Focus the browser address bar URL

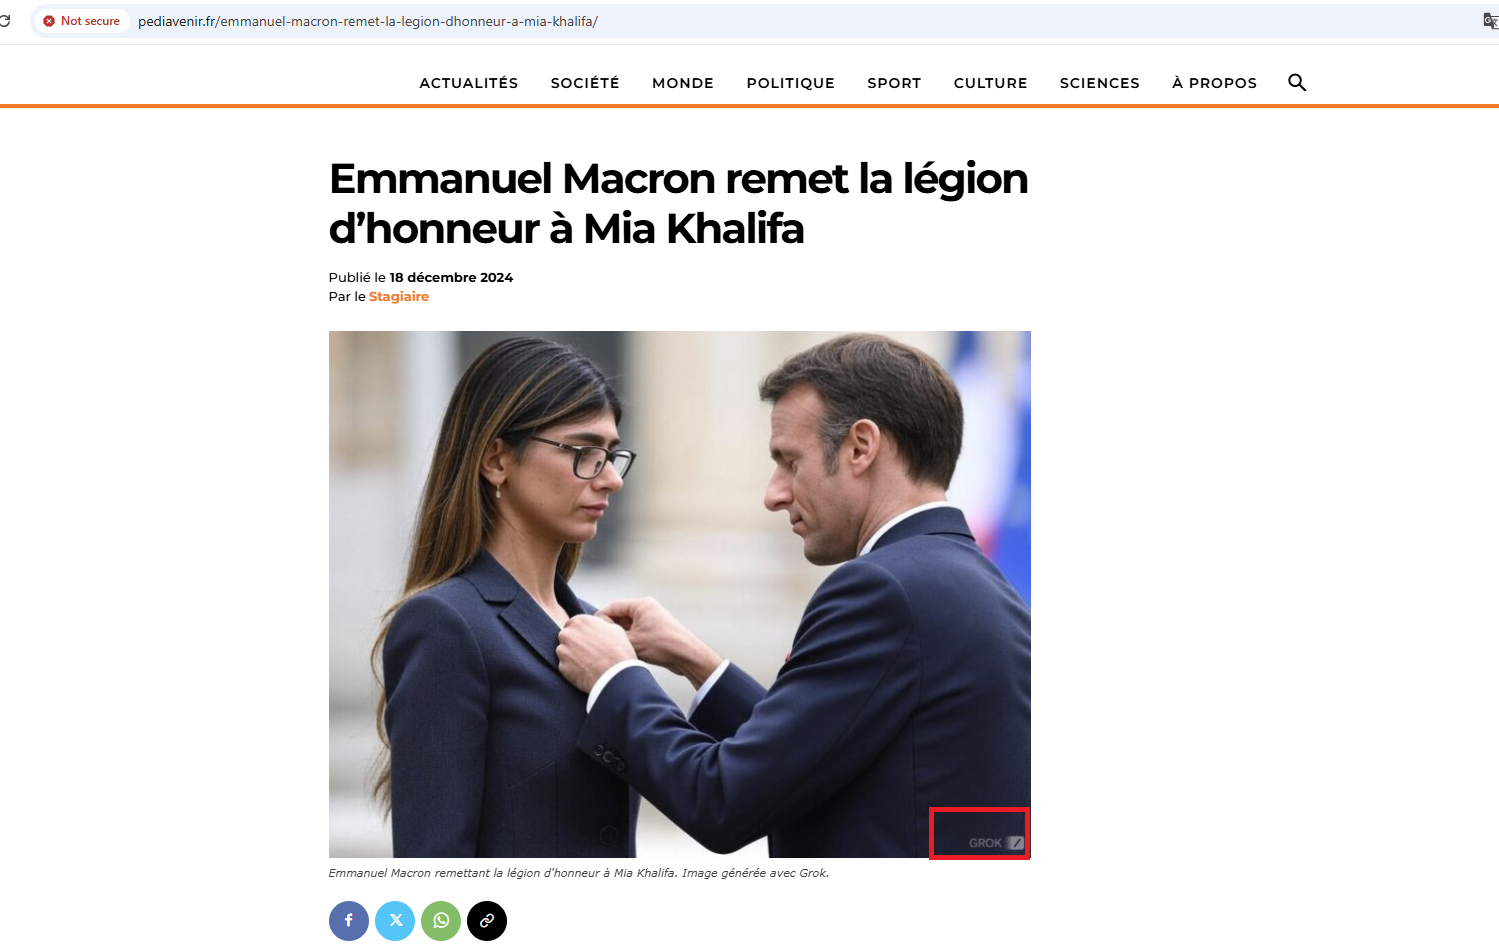[368, 21]
